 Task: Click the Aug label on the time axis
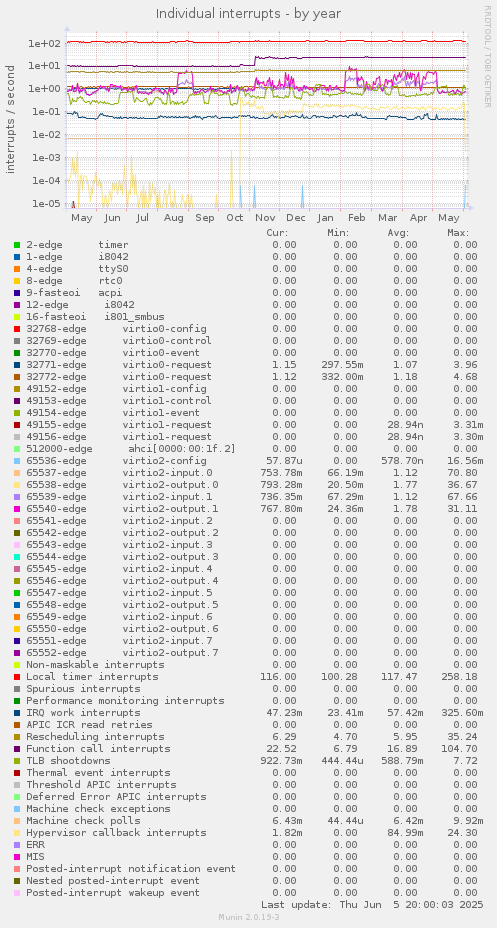coord(173,218)
